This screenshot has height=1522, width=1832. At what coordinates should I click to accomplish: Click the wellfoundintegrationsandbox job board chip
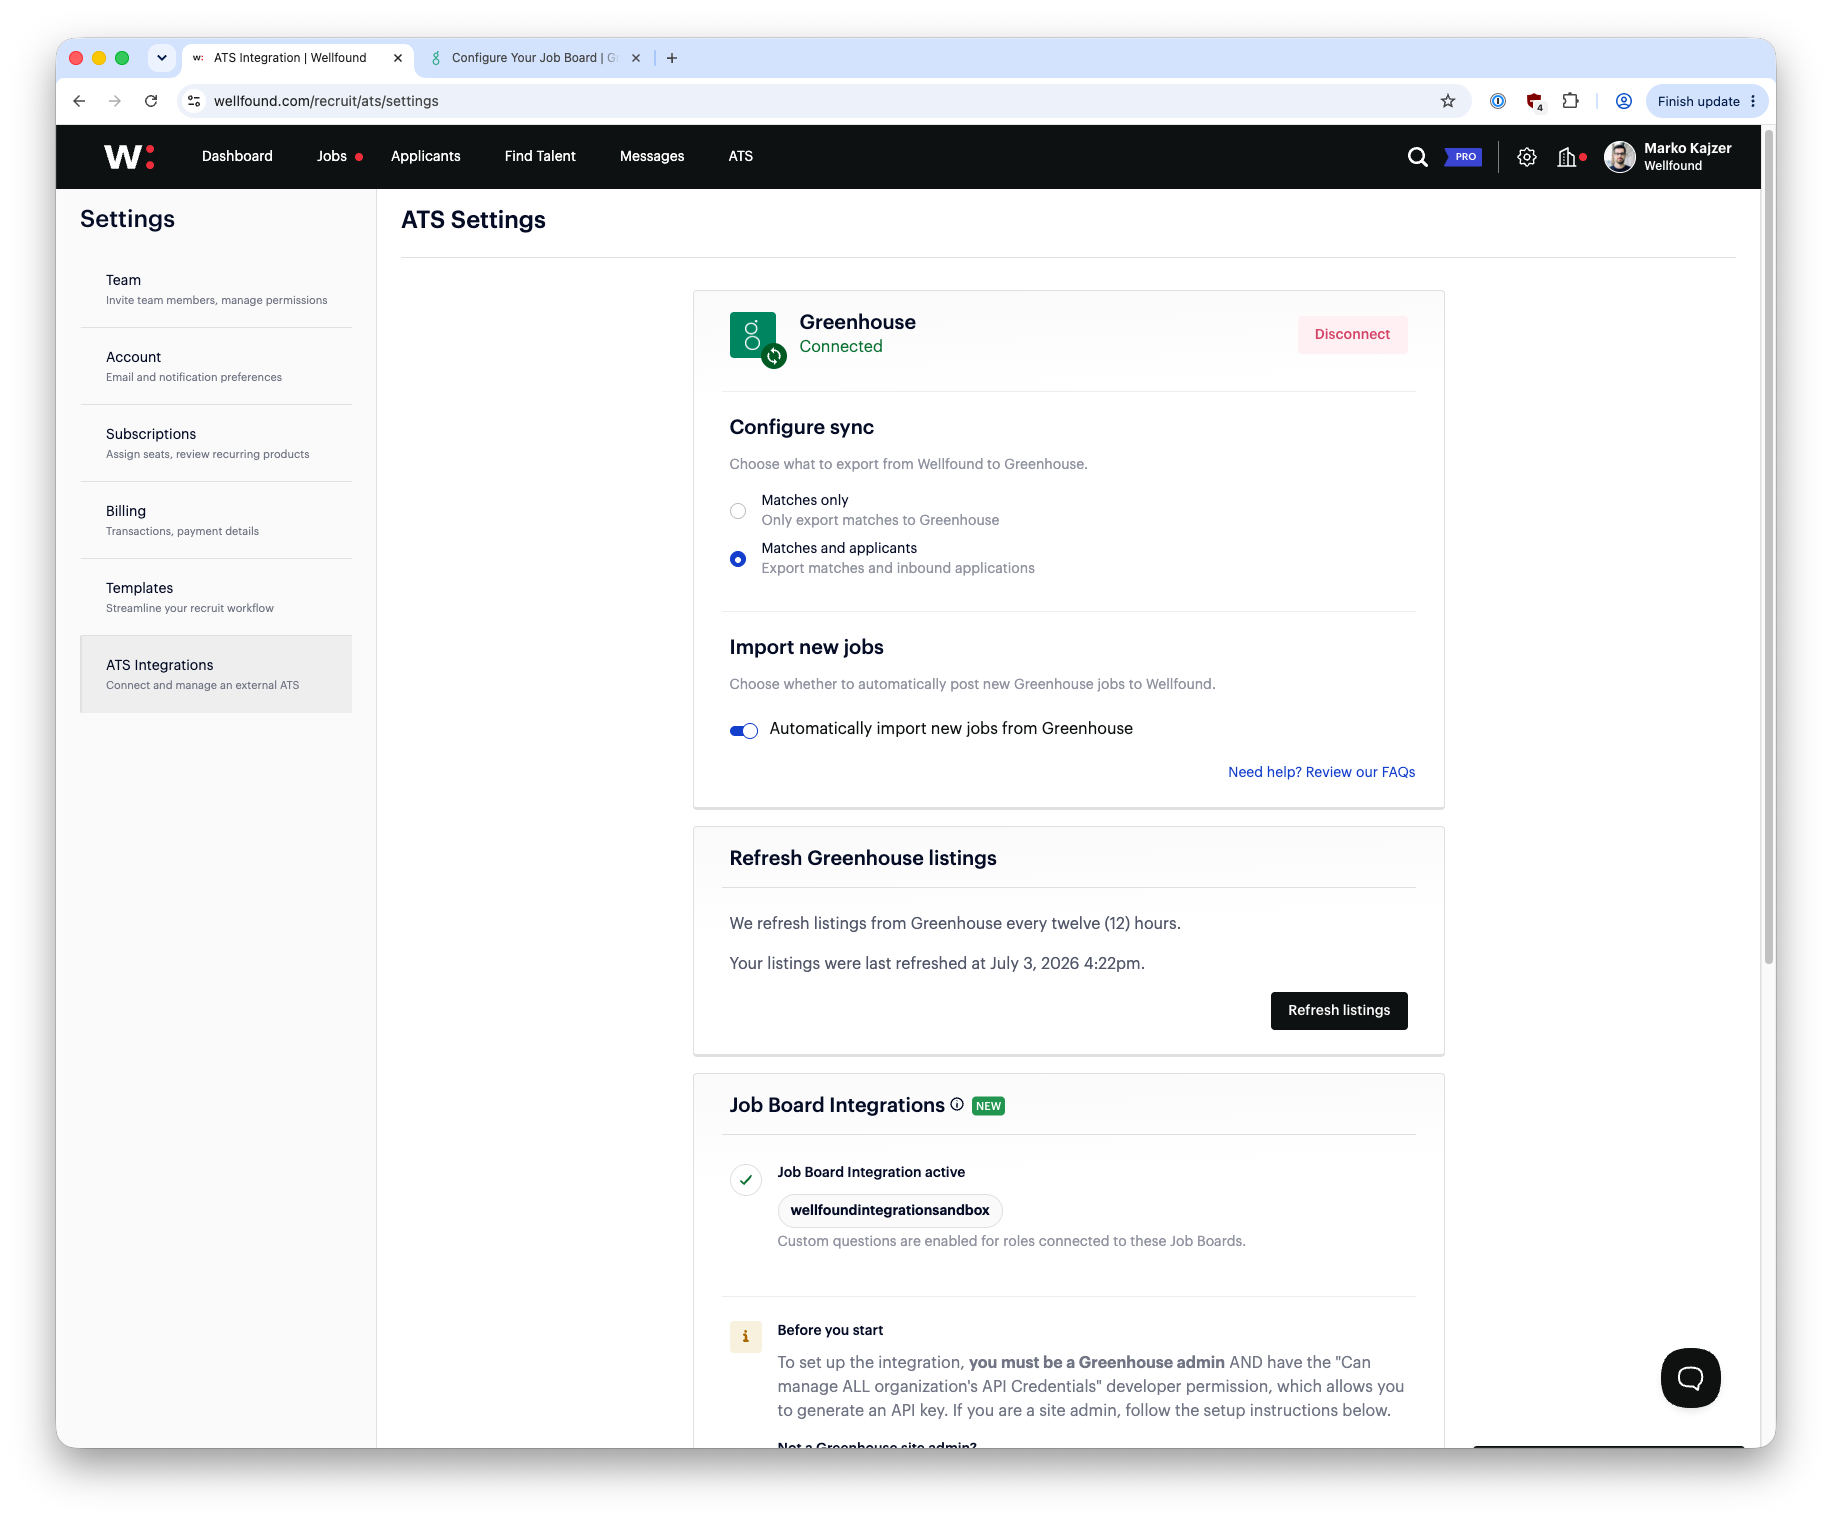tap(890, 1210)
